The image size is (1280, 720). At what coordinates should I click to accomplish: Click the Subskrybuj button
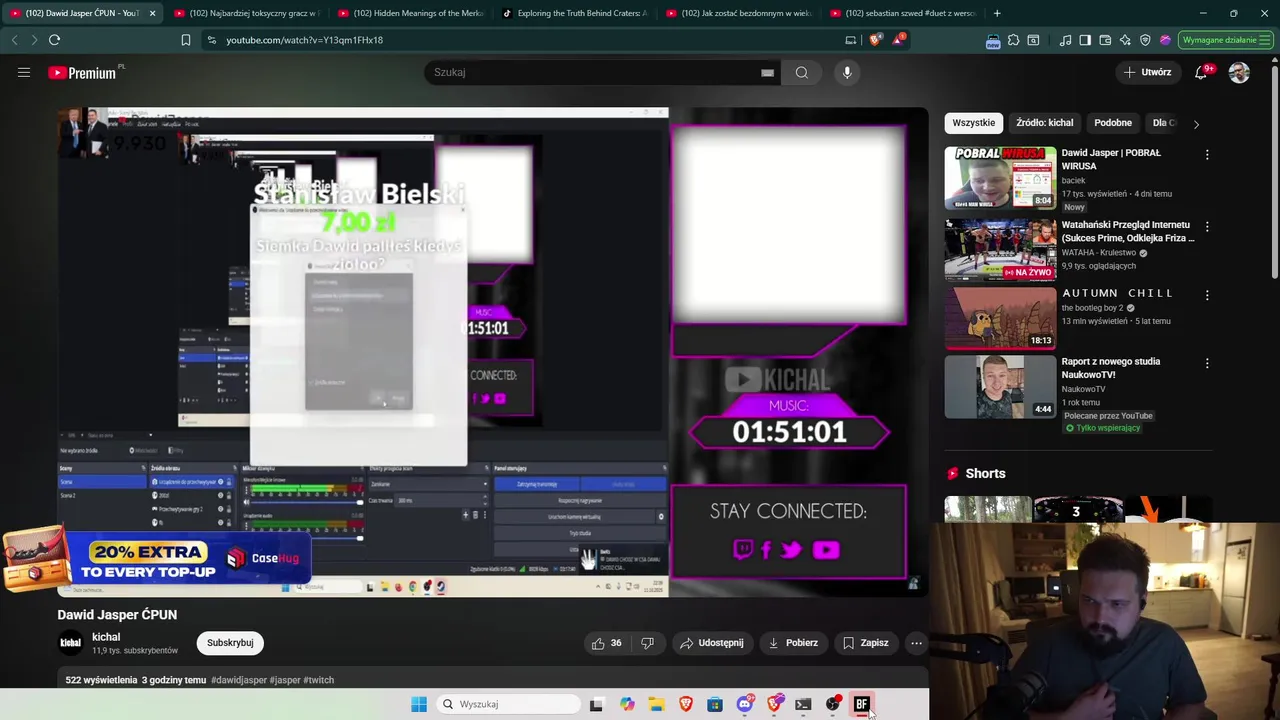click(x=230, y=643)
